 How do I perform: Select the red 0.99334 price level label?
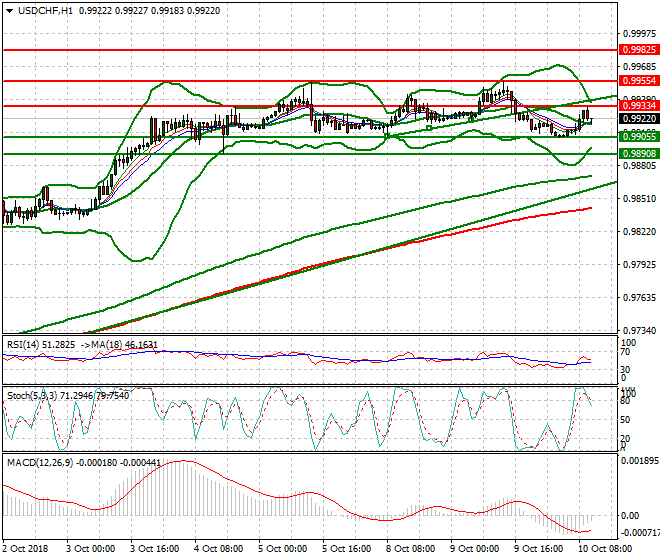click(x=639, y=106)
